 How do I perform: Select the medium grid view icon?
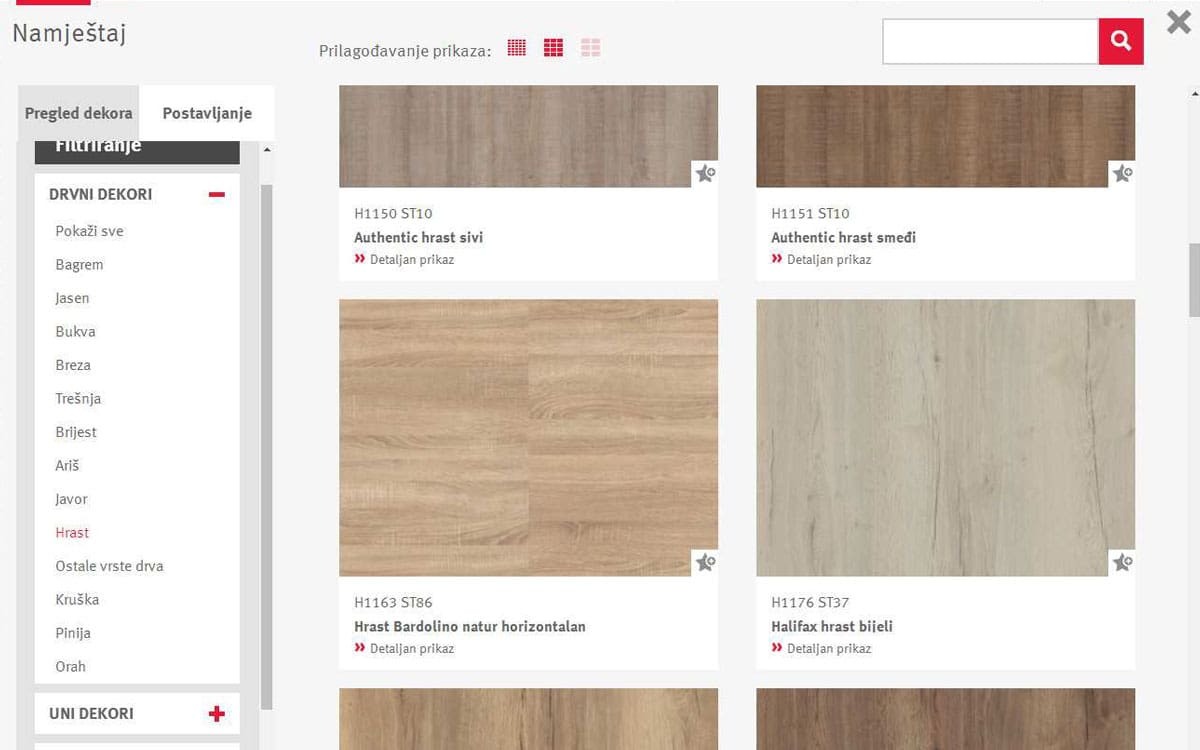tap(553, 48)
